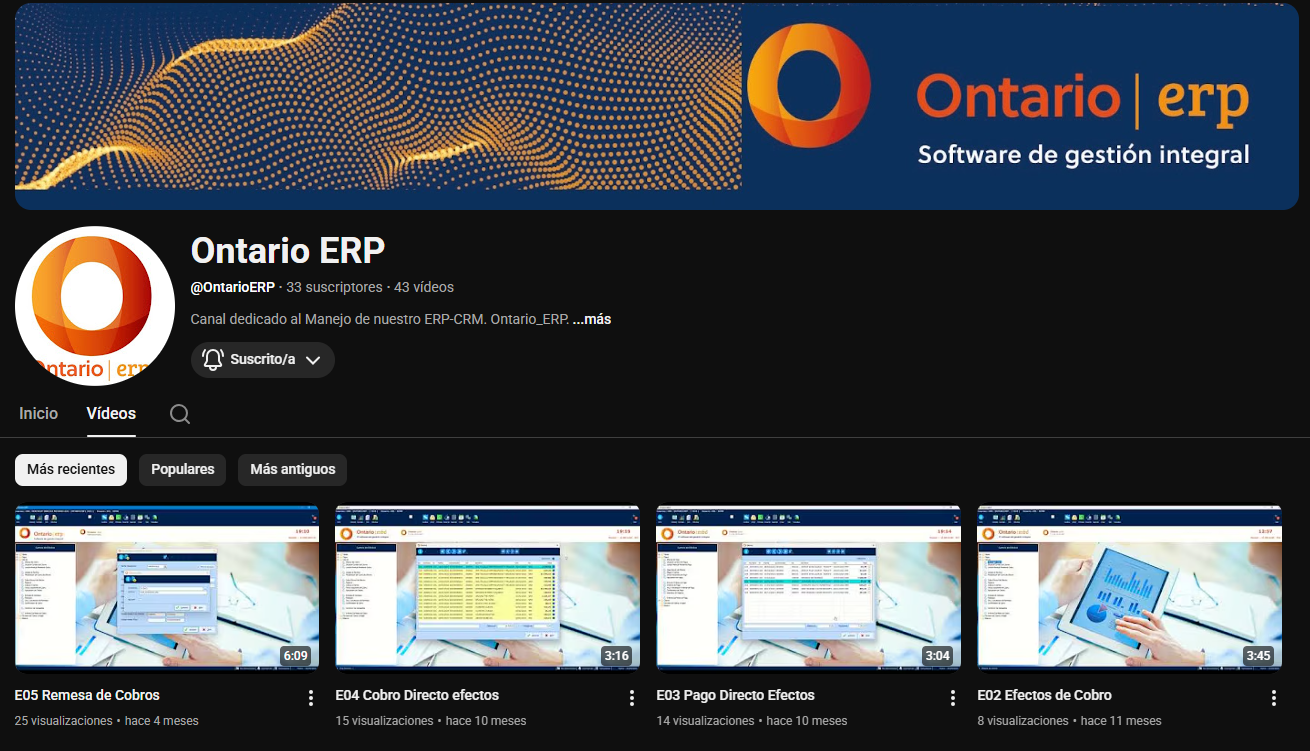Screen dimensions: 1310x751
Task: Click the notification bell on Suscrito/a button
Action: point(212,359)
